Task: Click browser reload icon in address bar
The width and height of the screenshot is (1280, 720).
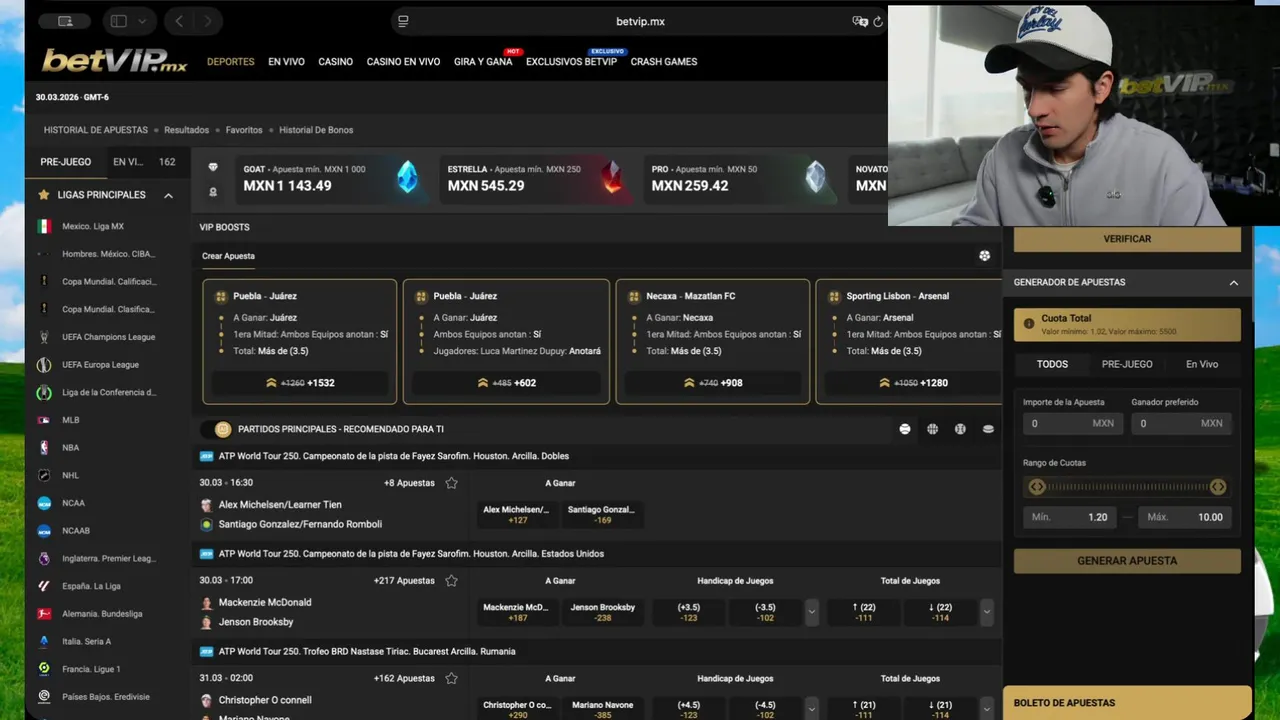Action: [878, 21]
